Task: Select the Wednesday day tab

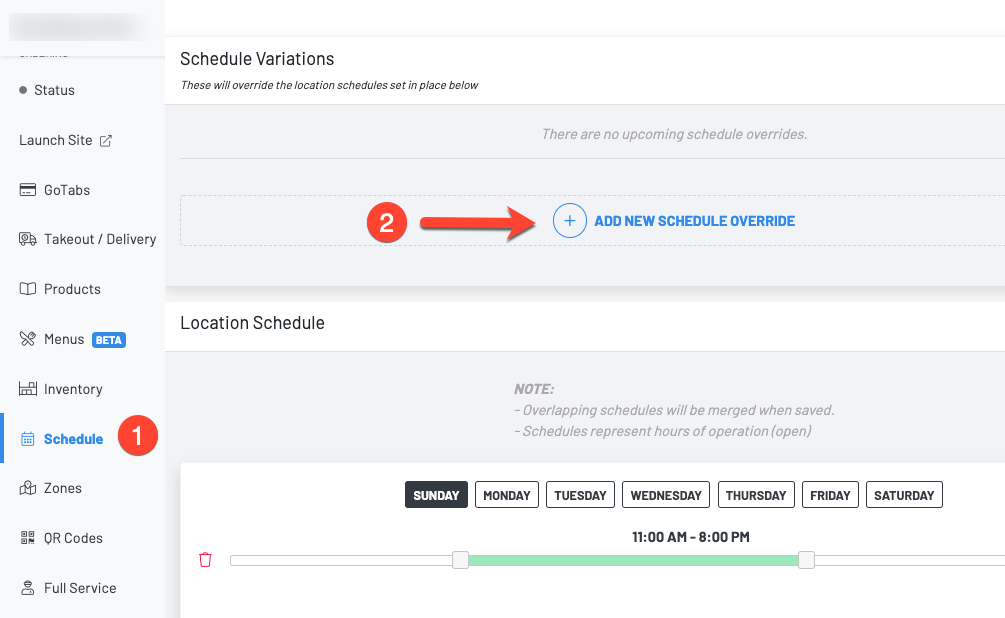Action: pyautogui.click(x=665, y=494)
